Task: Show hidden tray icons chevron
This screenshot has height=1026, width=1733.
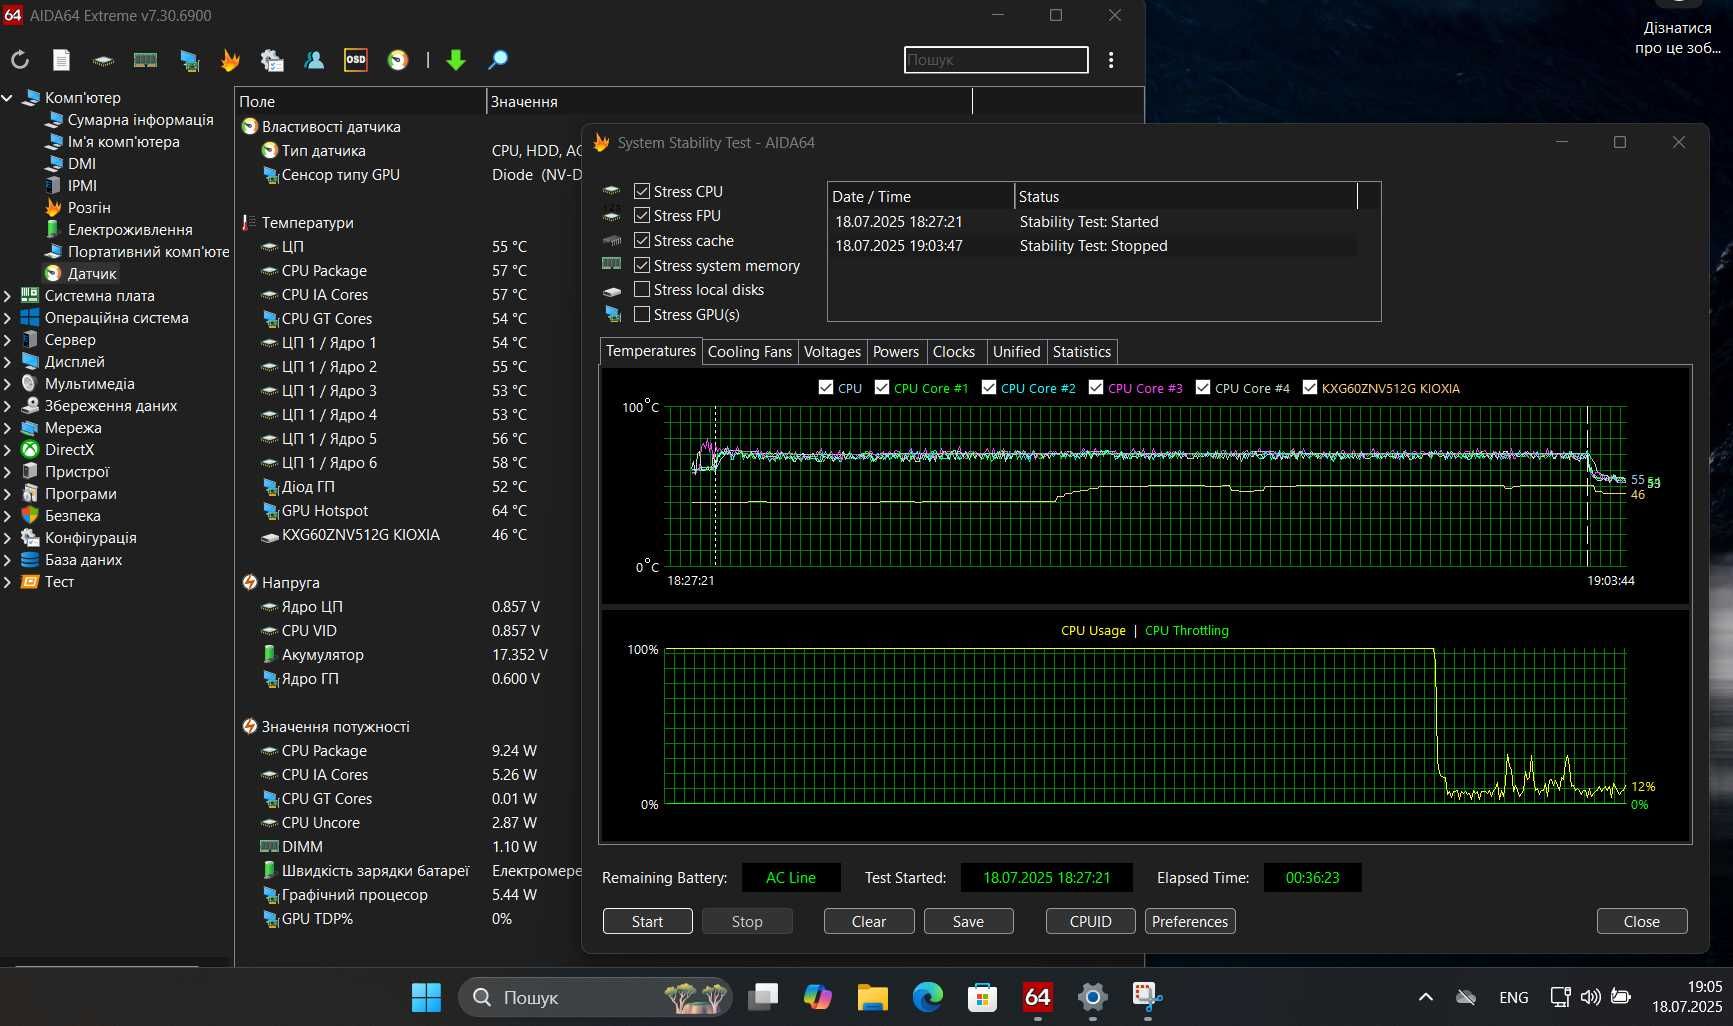Action: tap(1426, 997)
